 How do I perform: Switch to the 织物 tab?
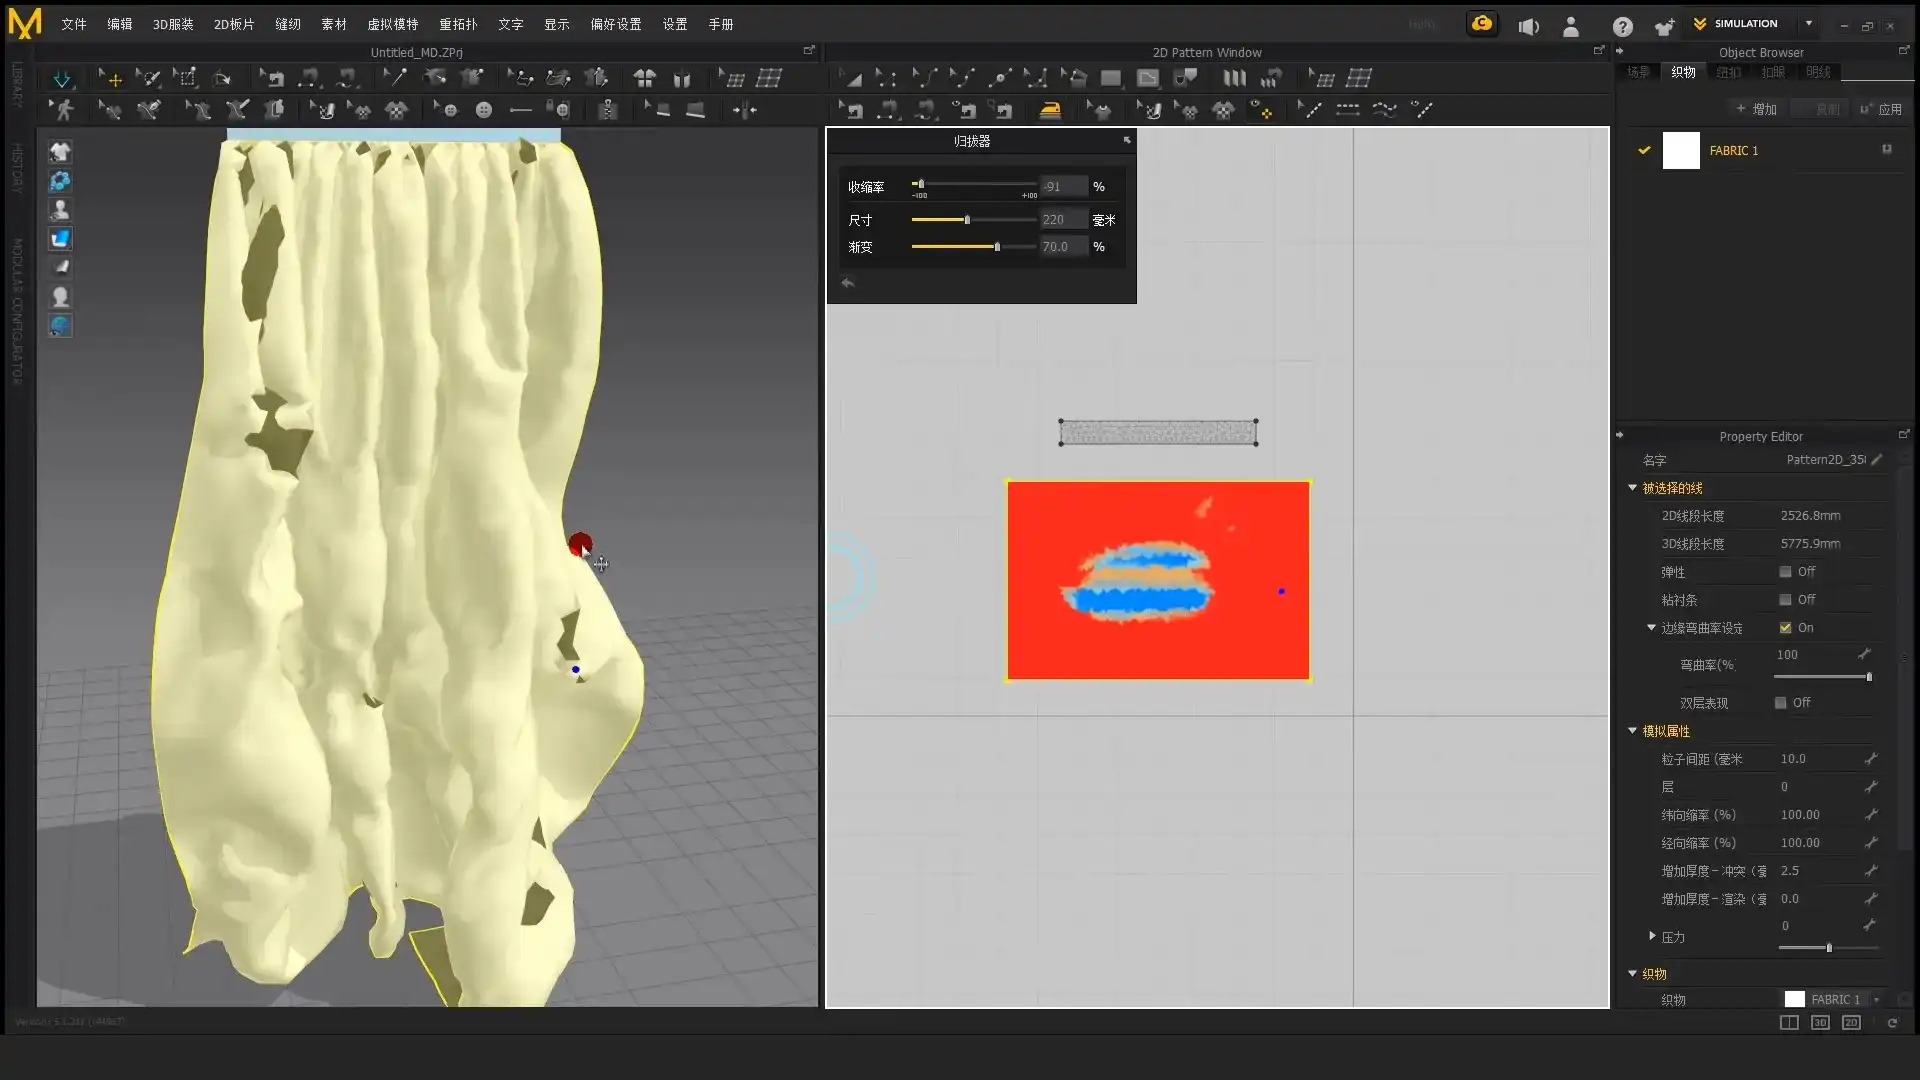pos(1683,72)
